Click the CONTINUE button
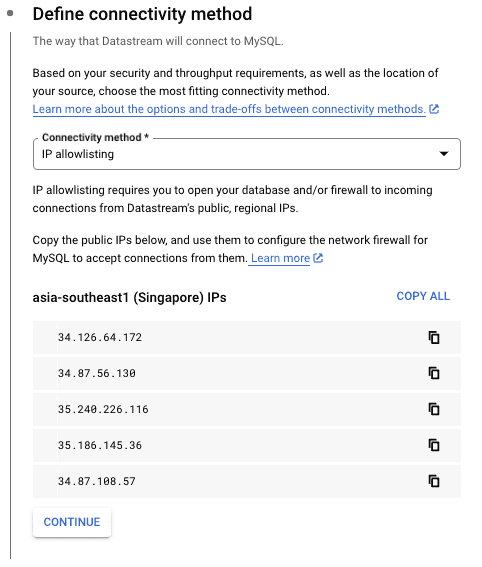482x567 pixels. 72,522
